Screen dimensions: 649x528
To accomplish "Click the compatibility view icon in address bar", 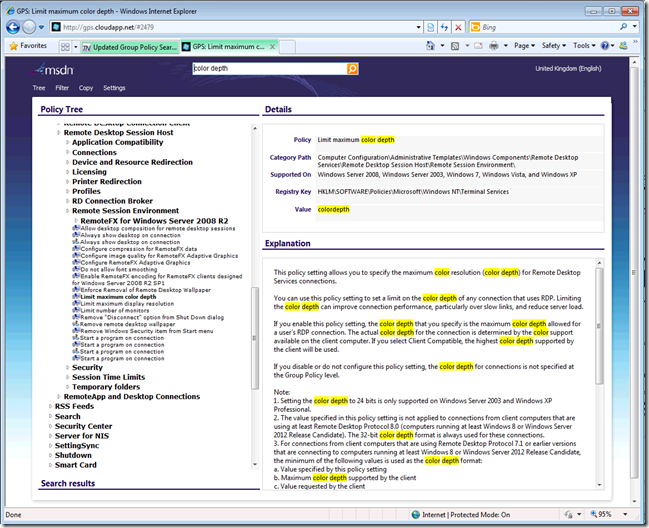I will pyautogui.click(x=428, y=27).
